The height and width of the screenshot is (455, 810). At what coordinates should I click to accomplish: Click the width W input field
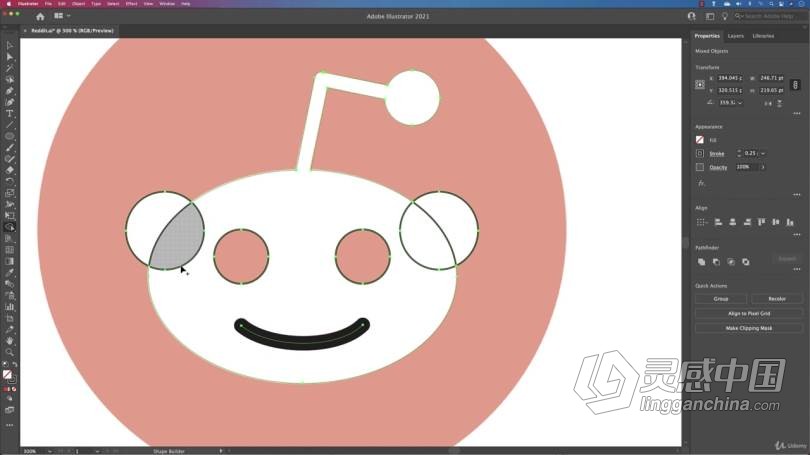[772, 78]
